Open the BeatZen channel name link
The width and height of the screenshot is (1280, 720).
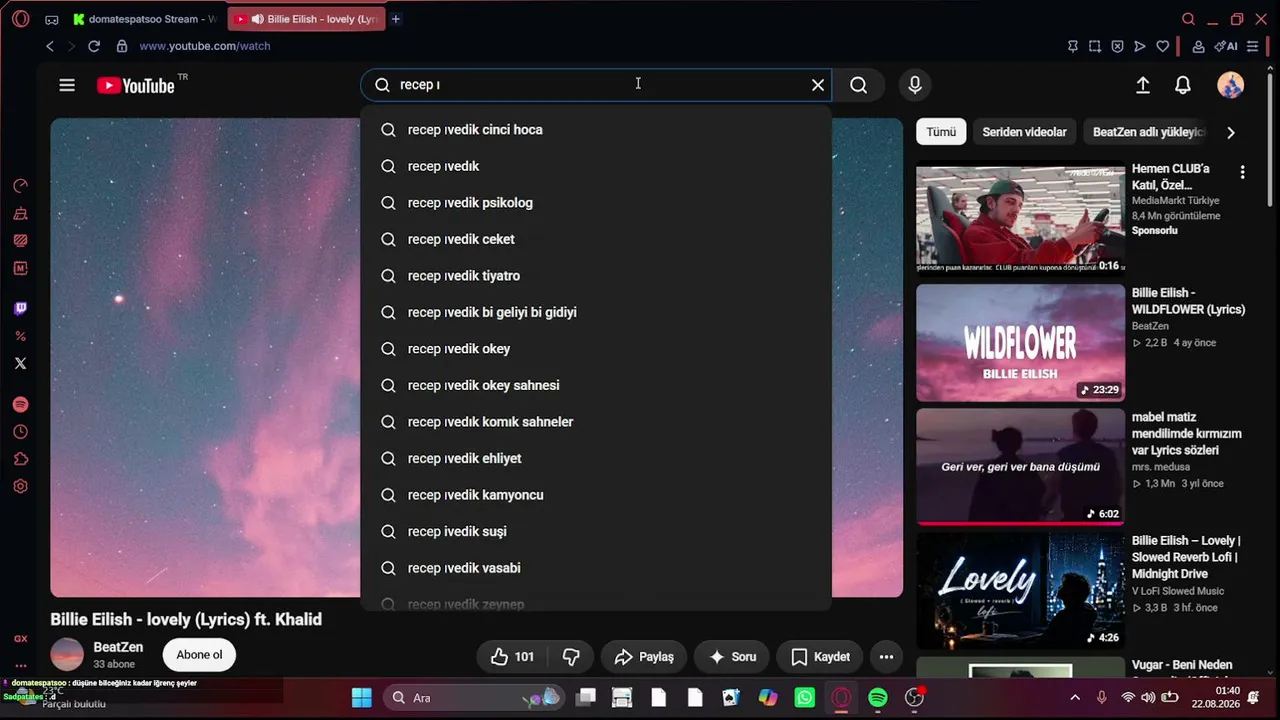tap(118, 647)
